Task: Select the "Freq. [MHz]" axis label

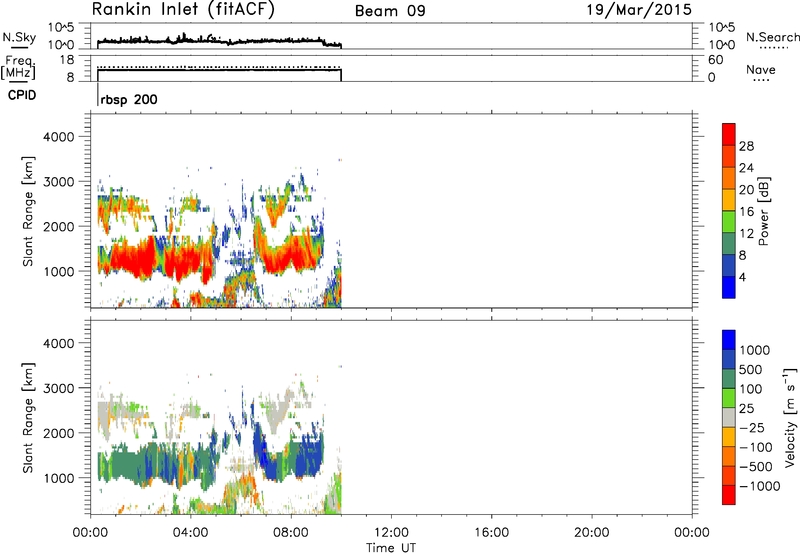Action: pos(19,68)
